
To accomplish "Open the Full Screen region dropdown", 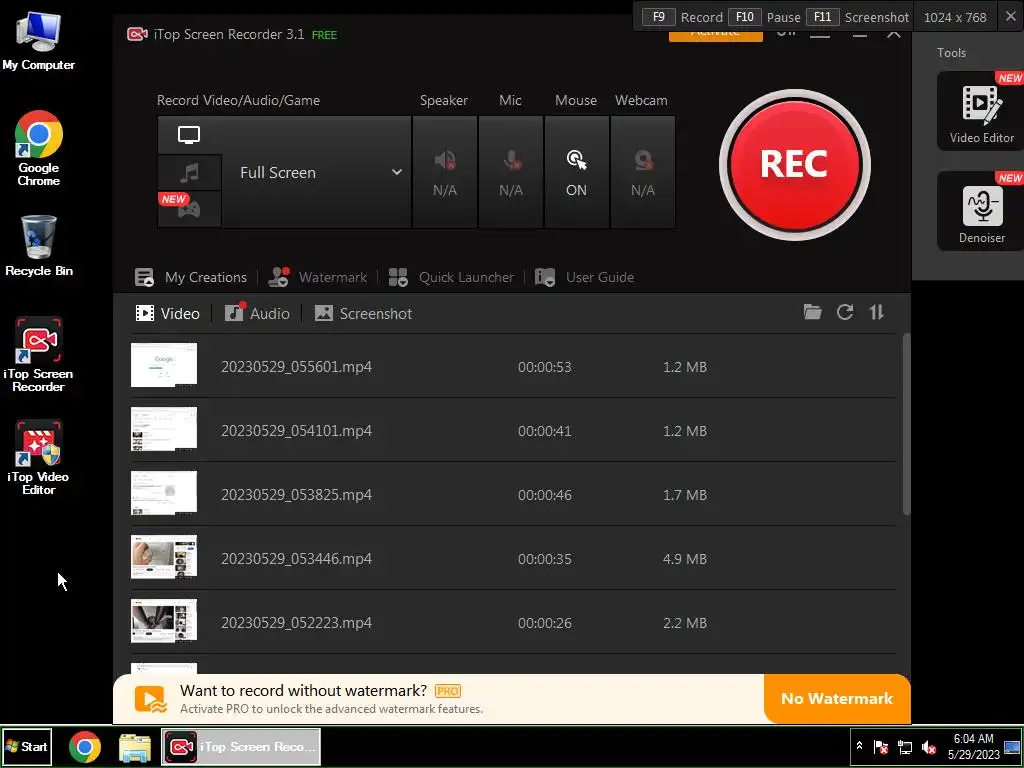I will (317, 172).
